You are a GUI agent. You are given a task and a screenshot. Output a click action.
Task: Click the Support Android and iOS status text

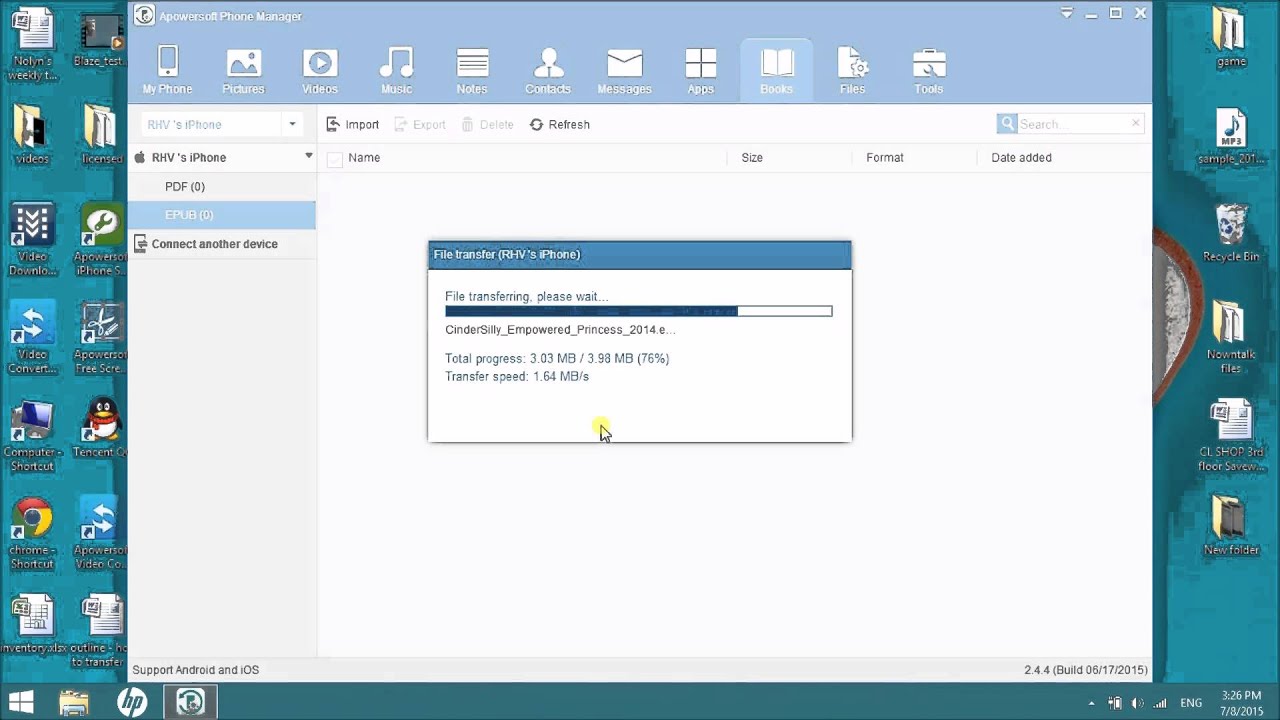(x=196, y=670)
